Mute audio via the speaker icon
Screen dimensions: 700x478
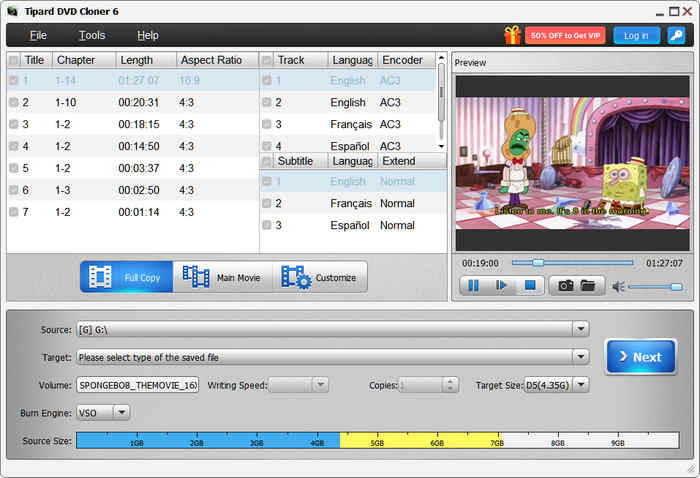coord(618,287)
